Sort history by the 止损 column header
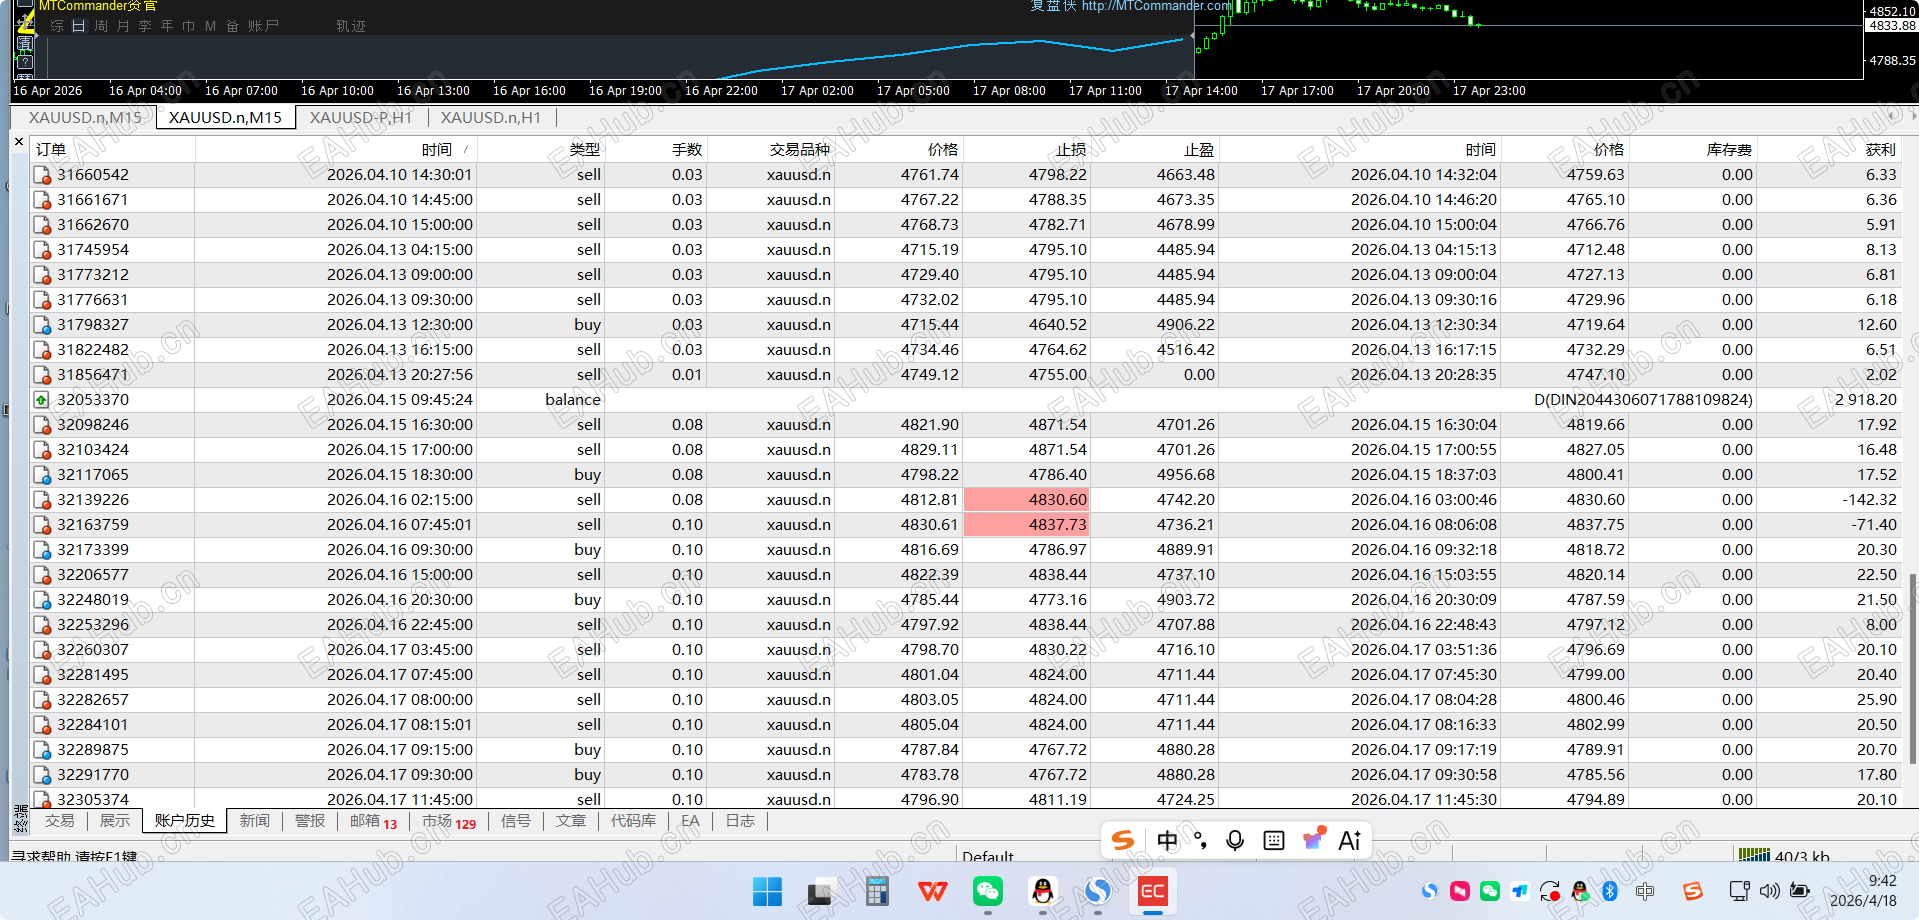The width and height of the screenshot is (1919, 920). [x=1026, y=149]
